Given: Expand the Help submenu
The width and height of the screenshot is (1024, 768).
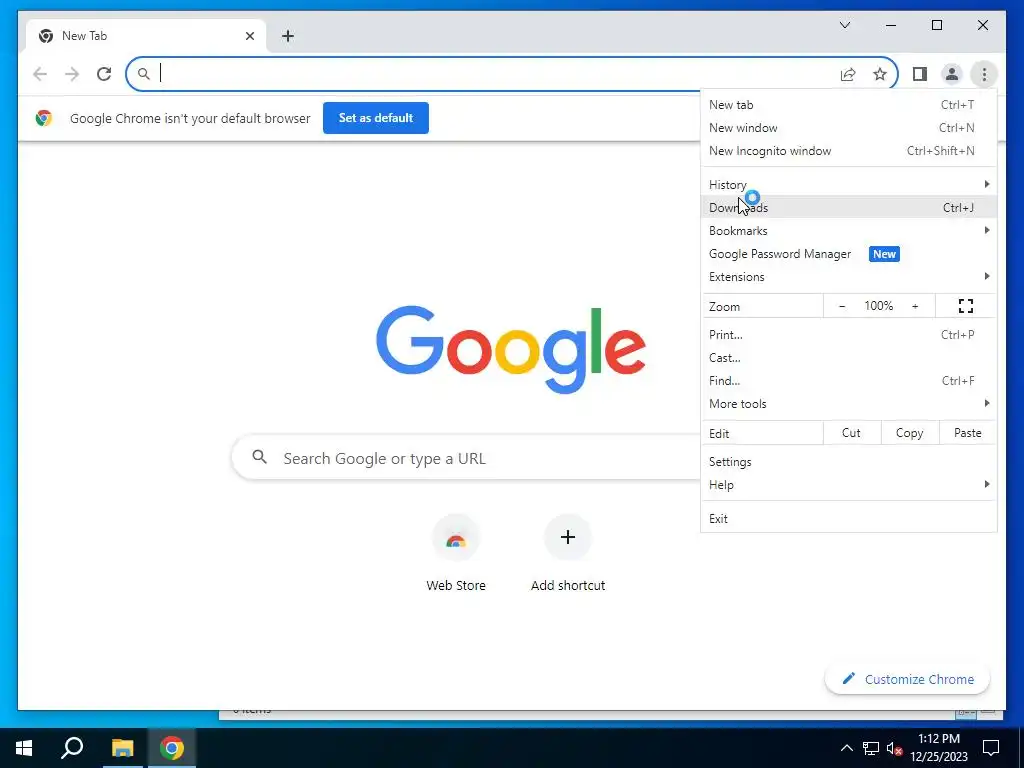Looking at the screenshot, I should 848,485.
